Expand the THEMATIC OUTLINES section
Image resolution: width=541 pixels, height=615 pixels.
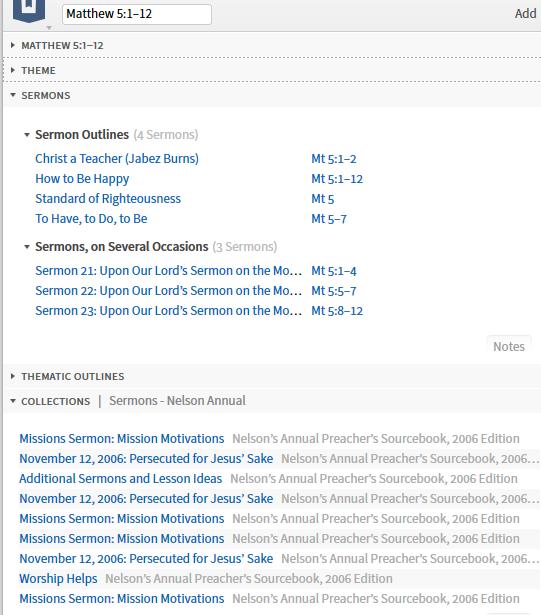point(13,377)
